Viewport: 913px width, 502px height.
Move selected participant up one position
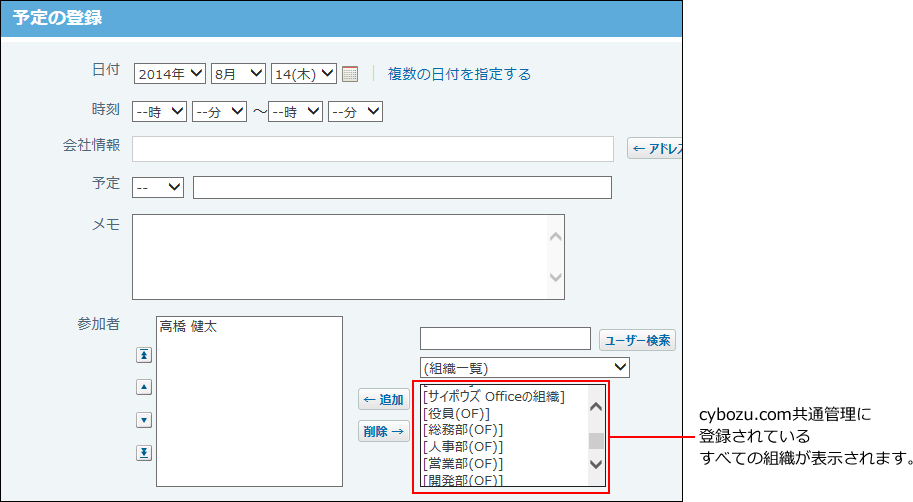144,387
